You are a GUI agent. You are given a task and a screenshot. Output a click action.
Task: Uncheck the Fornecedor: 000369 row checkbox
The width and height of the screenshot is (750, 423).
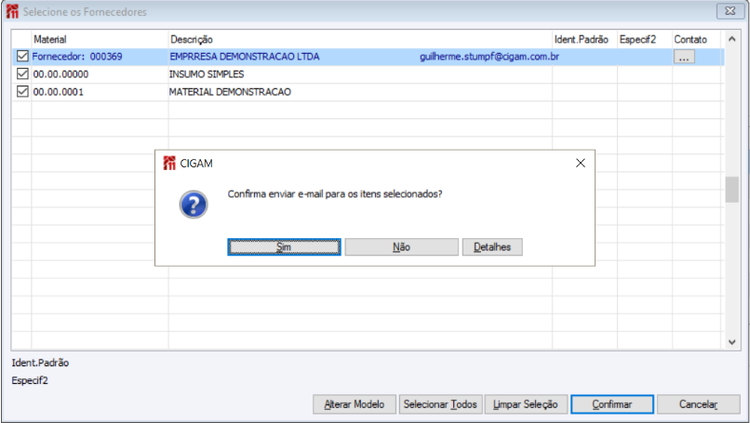point(22,56)
